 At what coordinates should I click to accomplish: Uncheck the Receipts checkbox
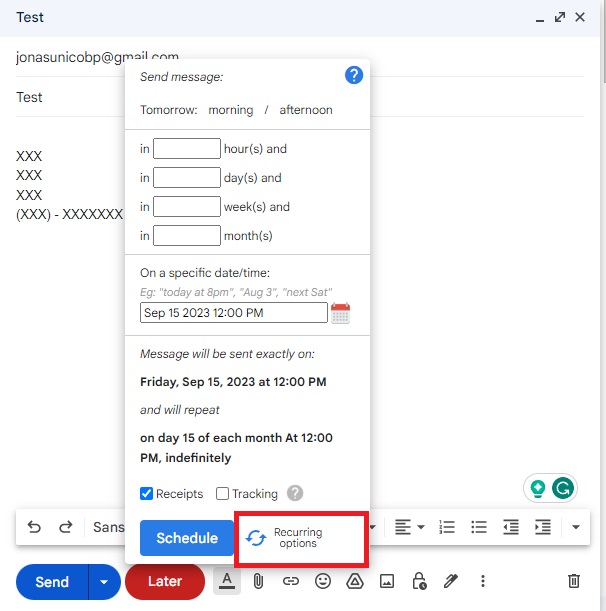pos(146,493)
